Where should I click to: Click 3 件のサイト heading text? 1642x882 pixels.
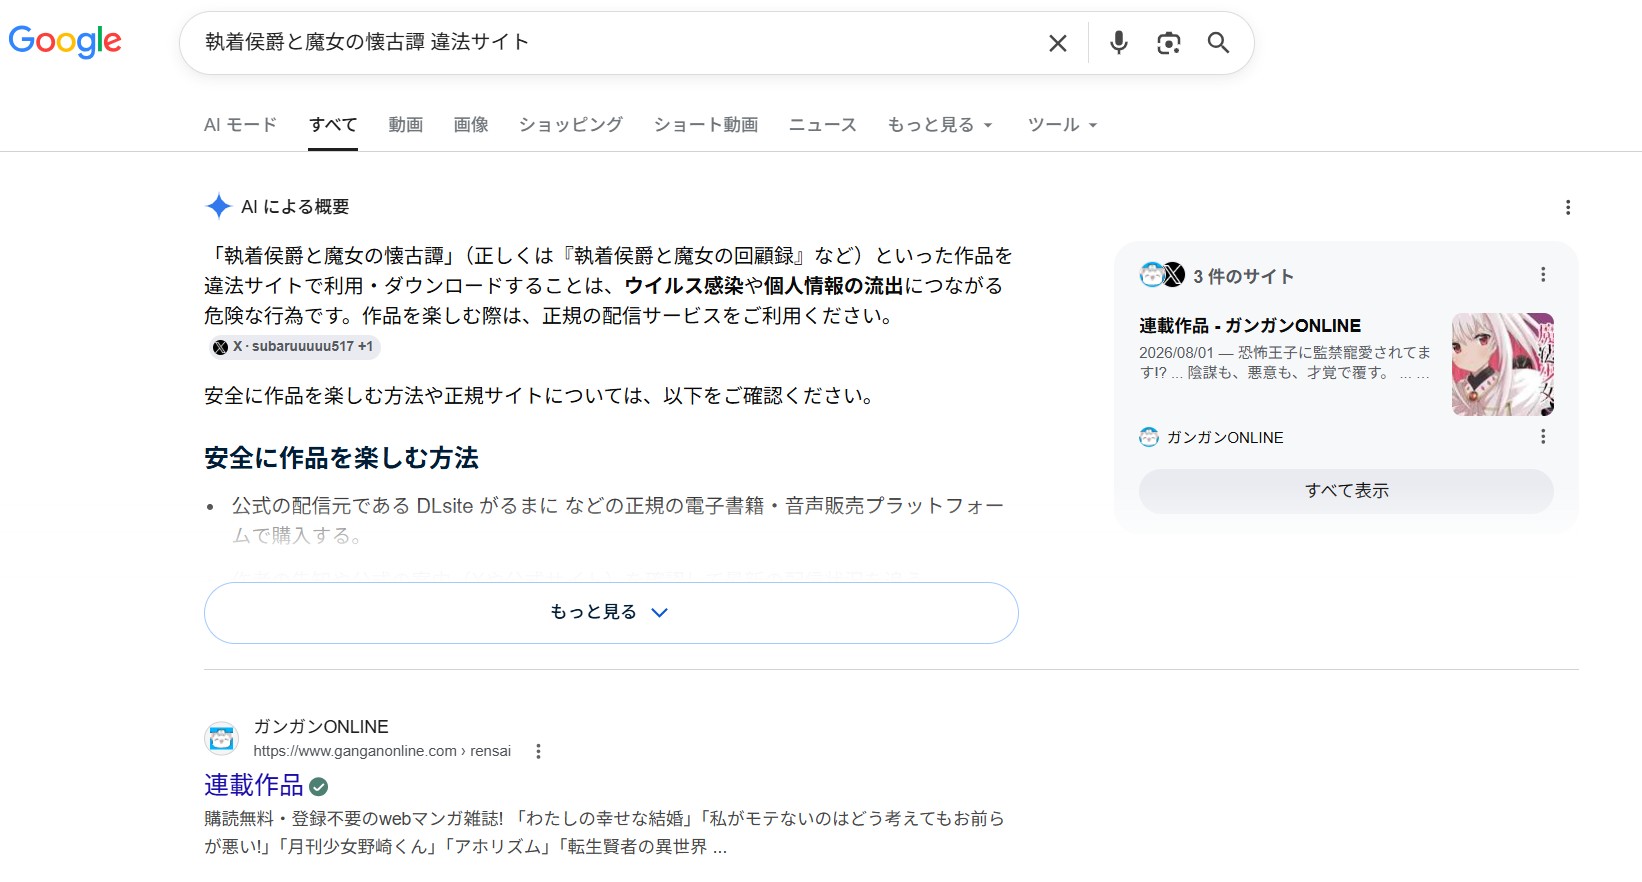click(1243, 276)
